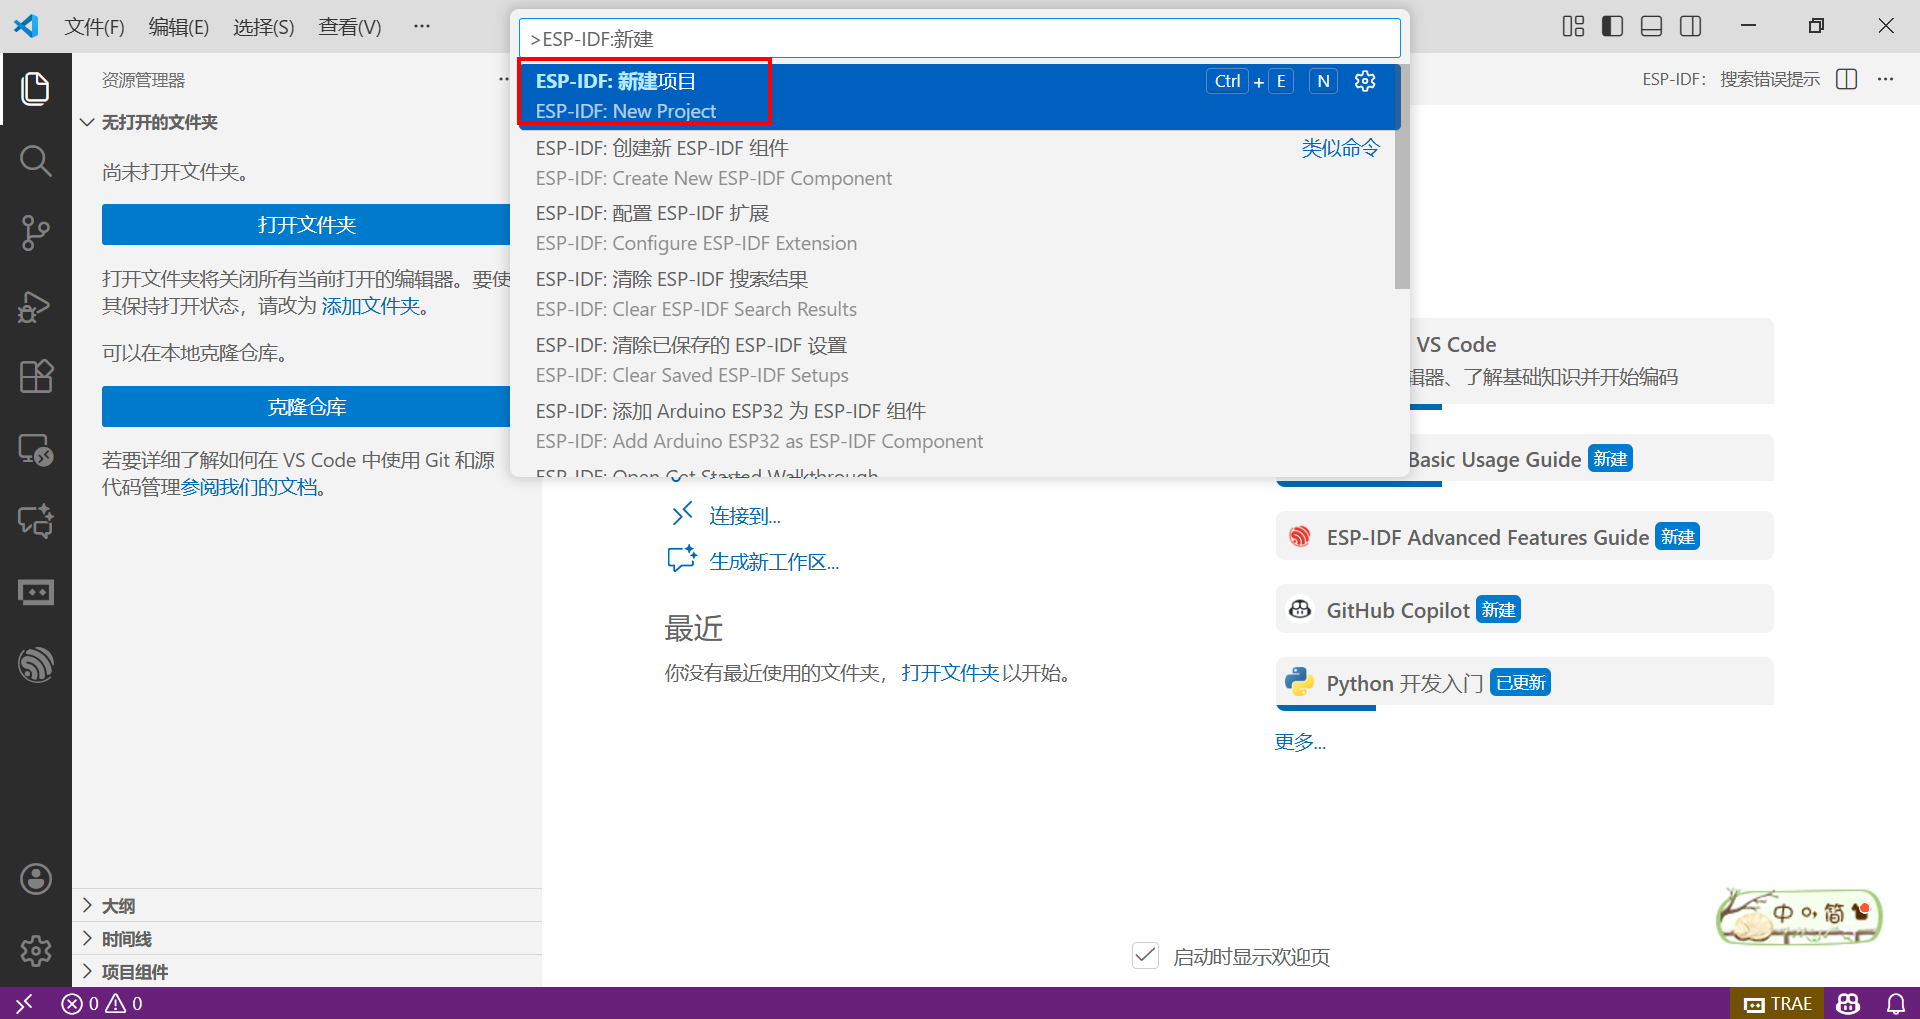Open the ESP-IDF Espressif view
1920x1019 pixels.
pos(36,665)
